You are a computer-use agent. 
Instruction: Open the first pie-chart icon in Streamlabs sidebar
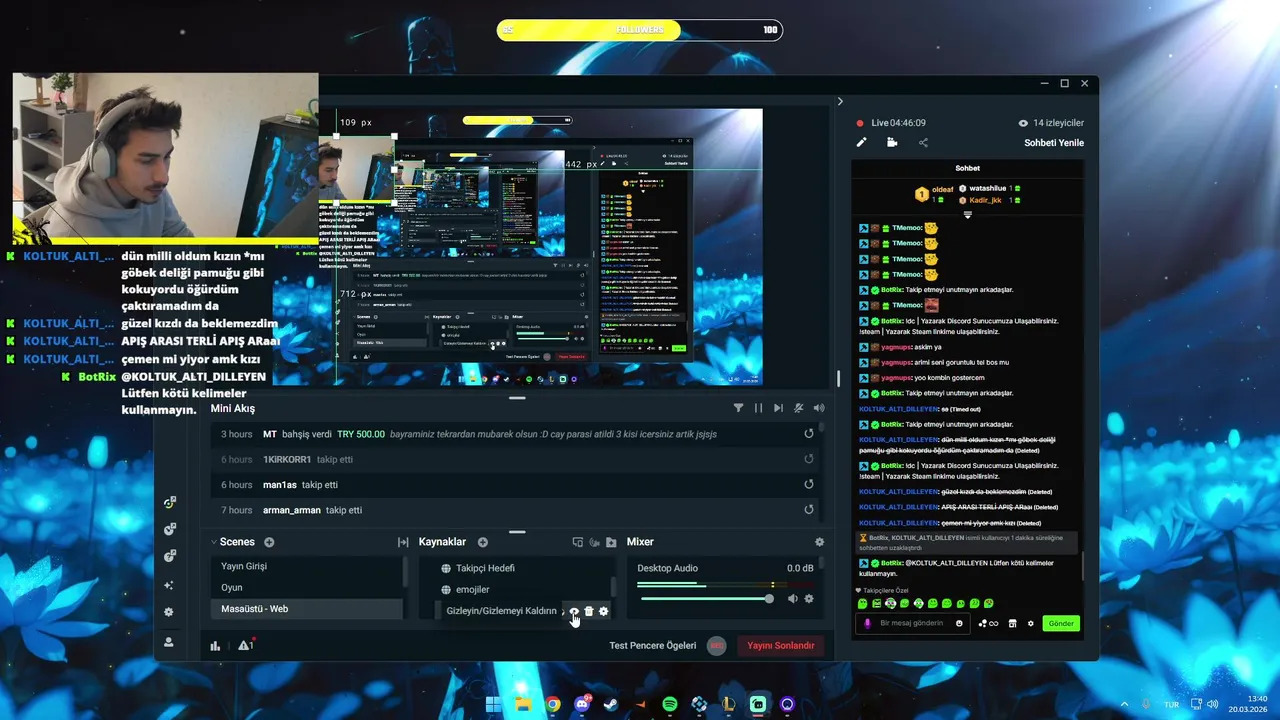(x=169, y=503)
